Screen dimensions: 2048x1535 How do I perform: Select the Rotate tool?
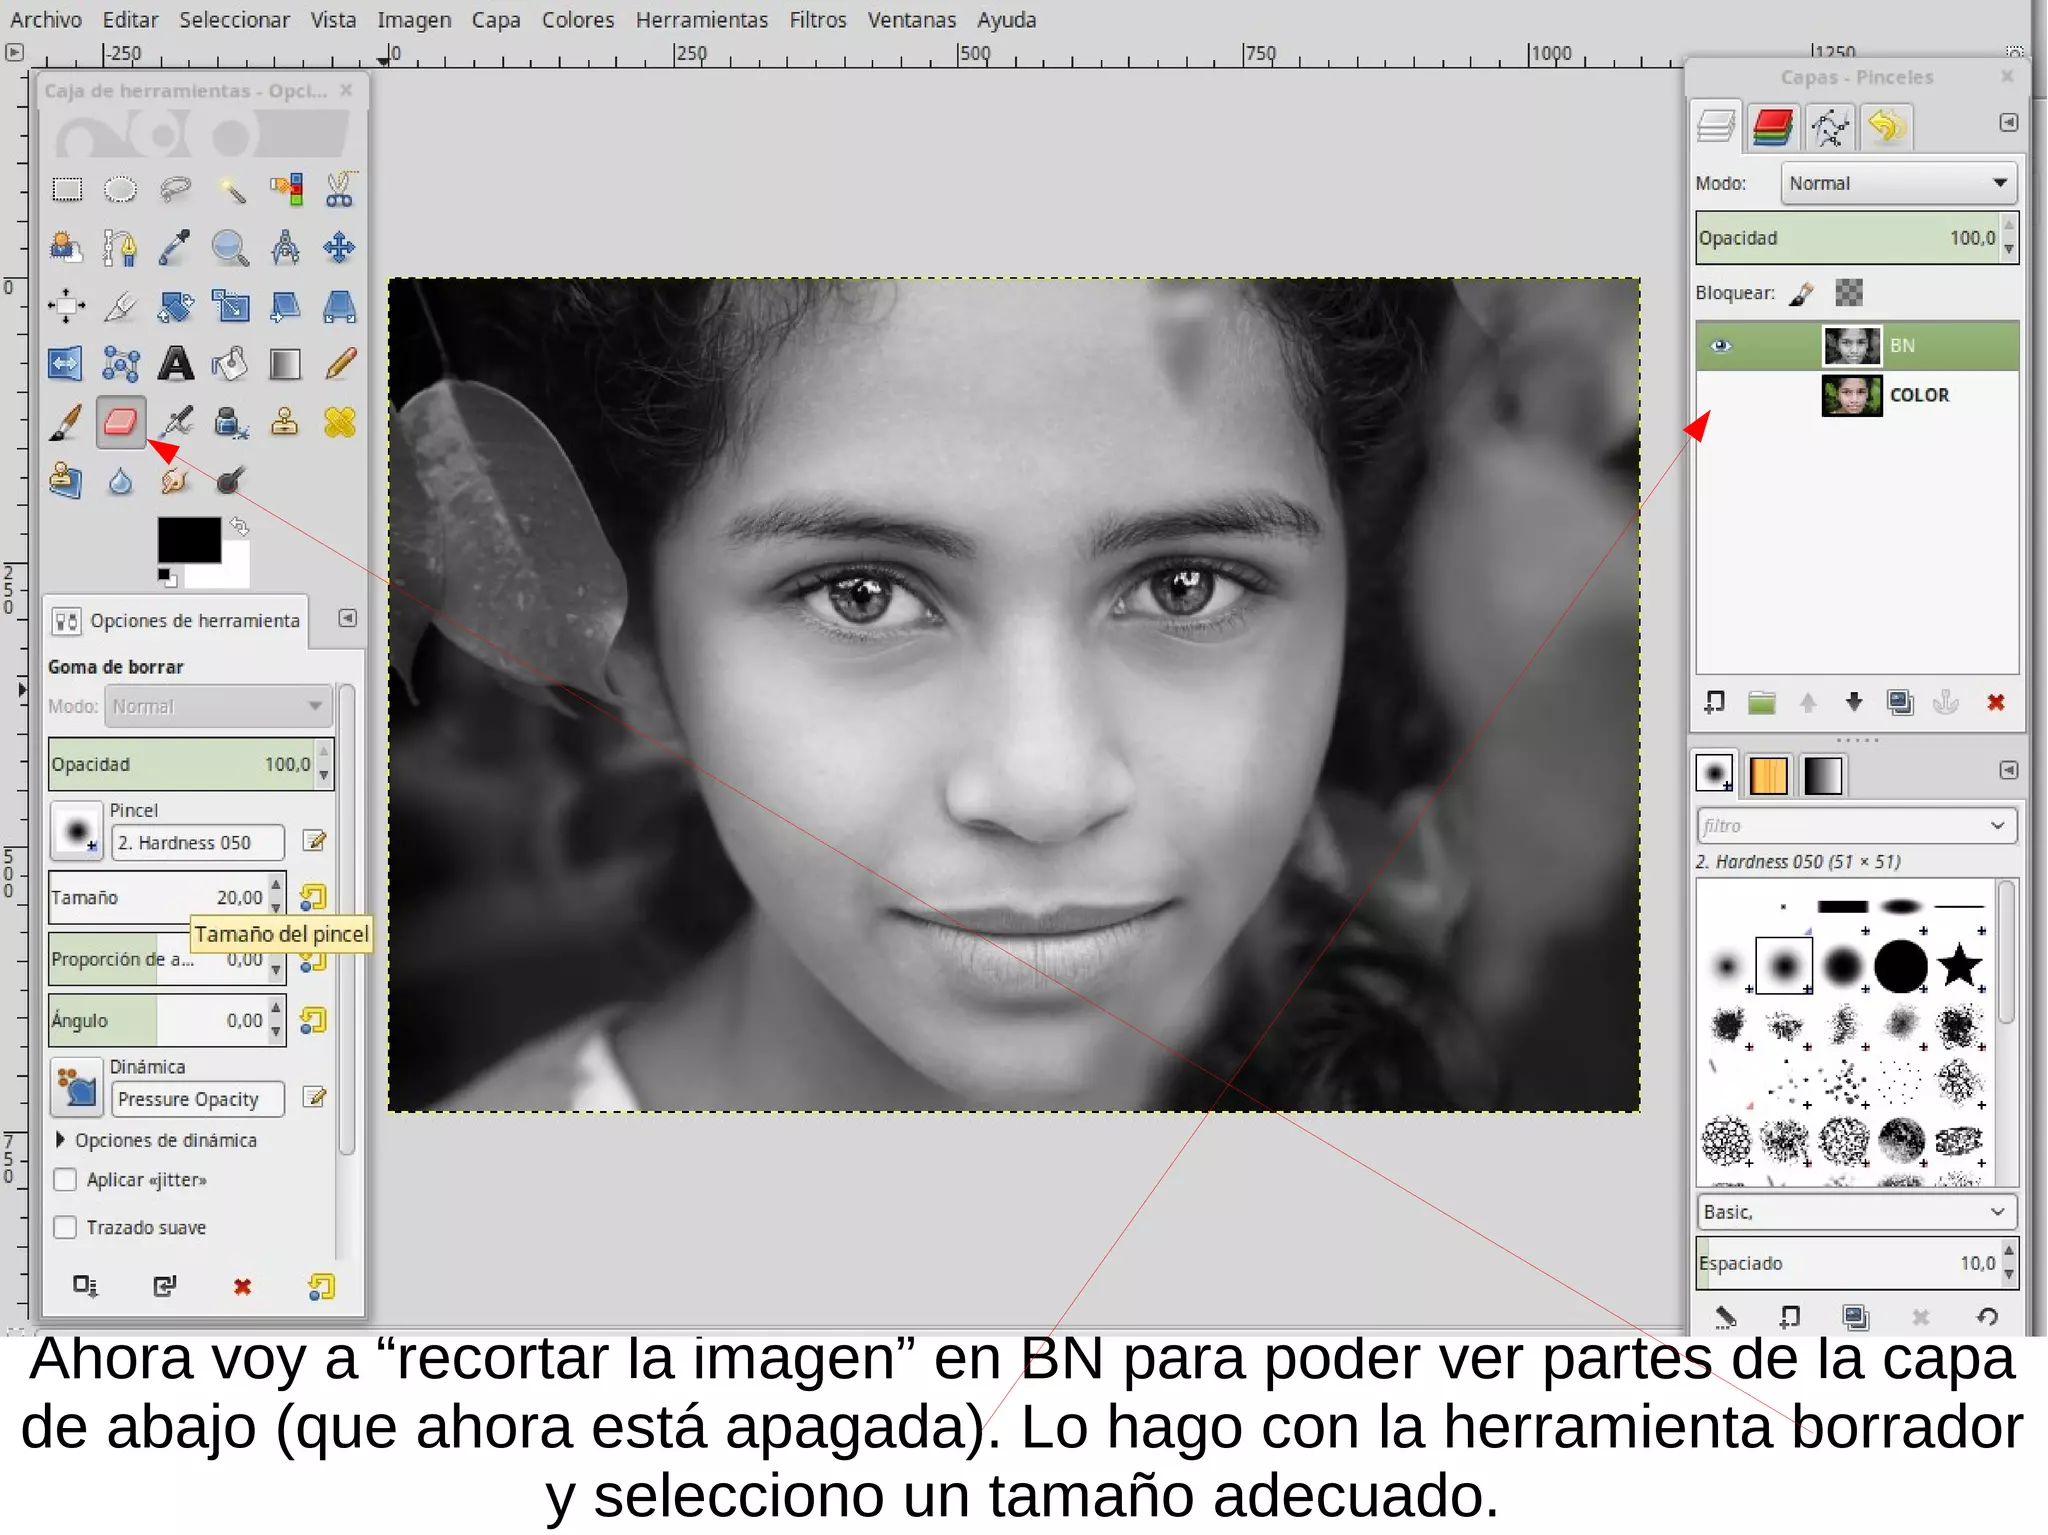click(x=176, y=306)
